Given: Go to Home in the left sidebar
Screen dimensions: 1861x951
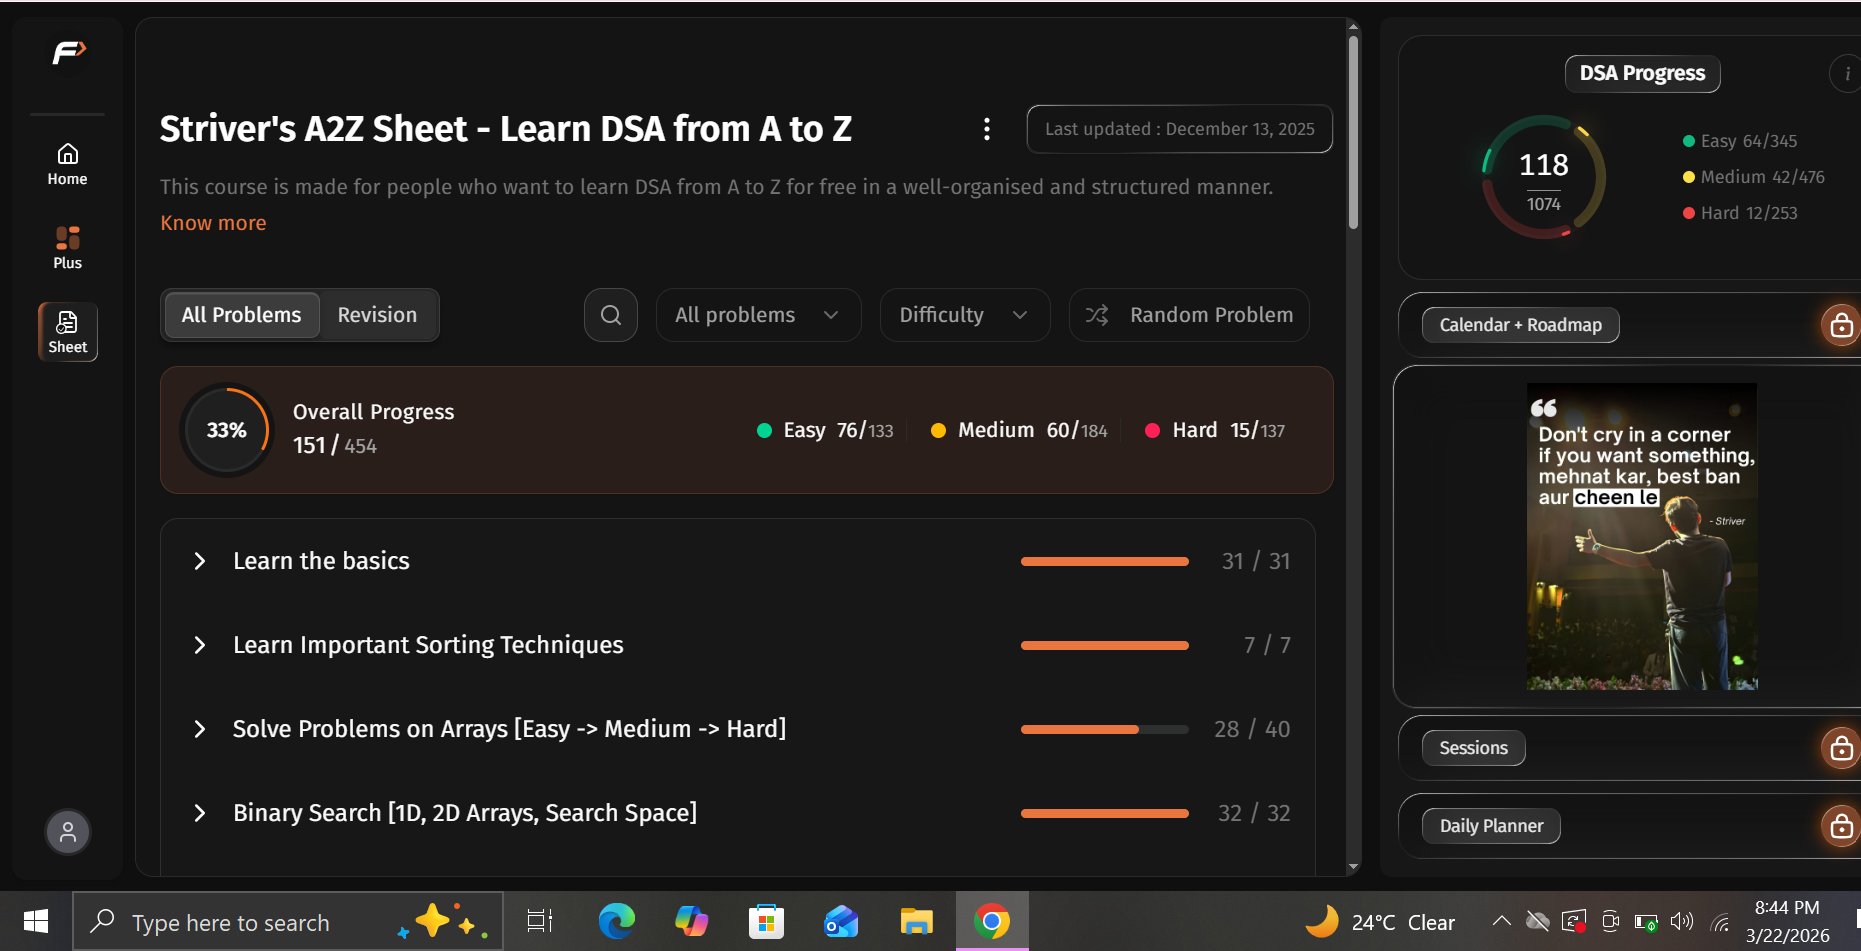Looking at the screenshot, I should tap(67, 165).
